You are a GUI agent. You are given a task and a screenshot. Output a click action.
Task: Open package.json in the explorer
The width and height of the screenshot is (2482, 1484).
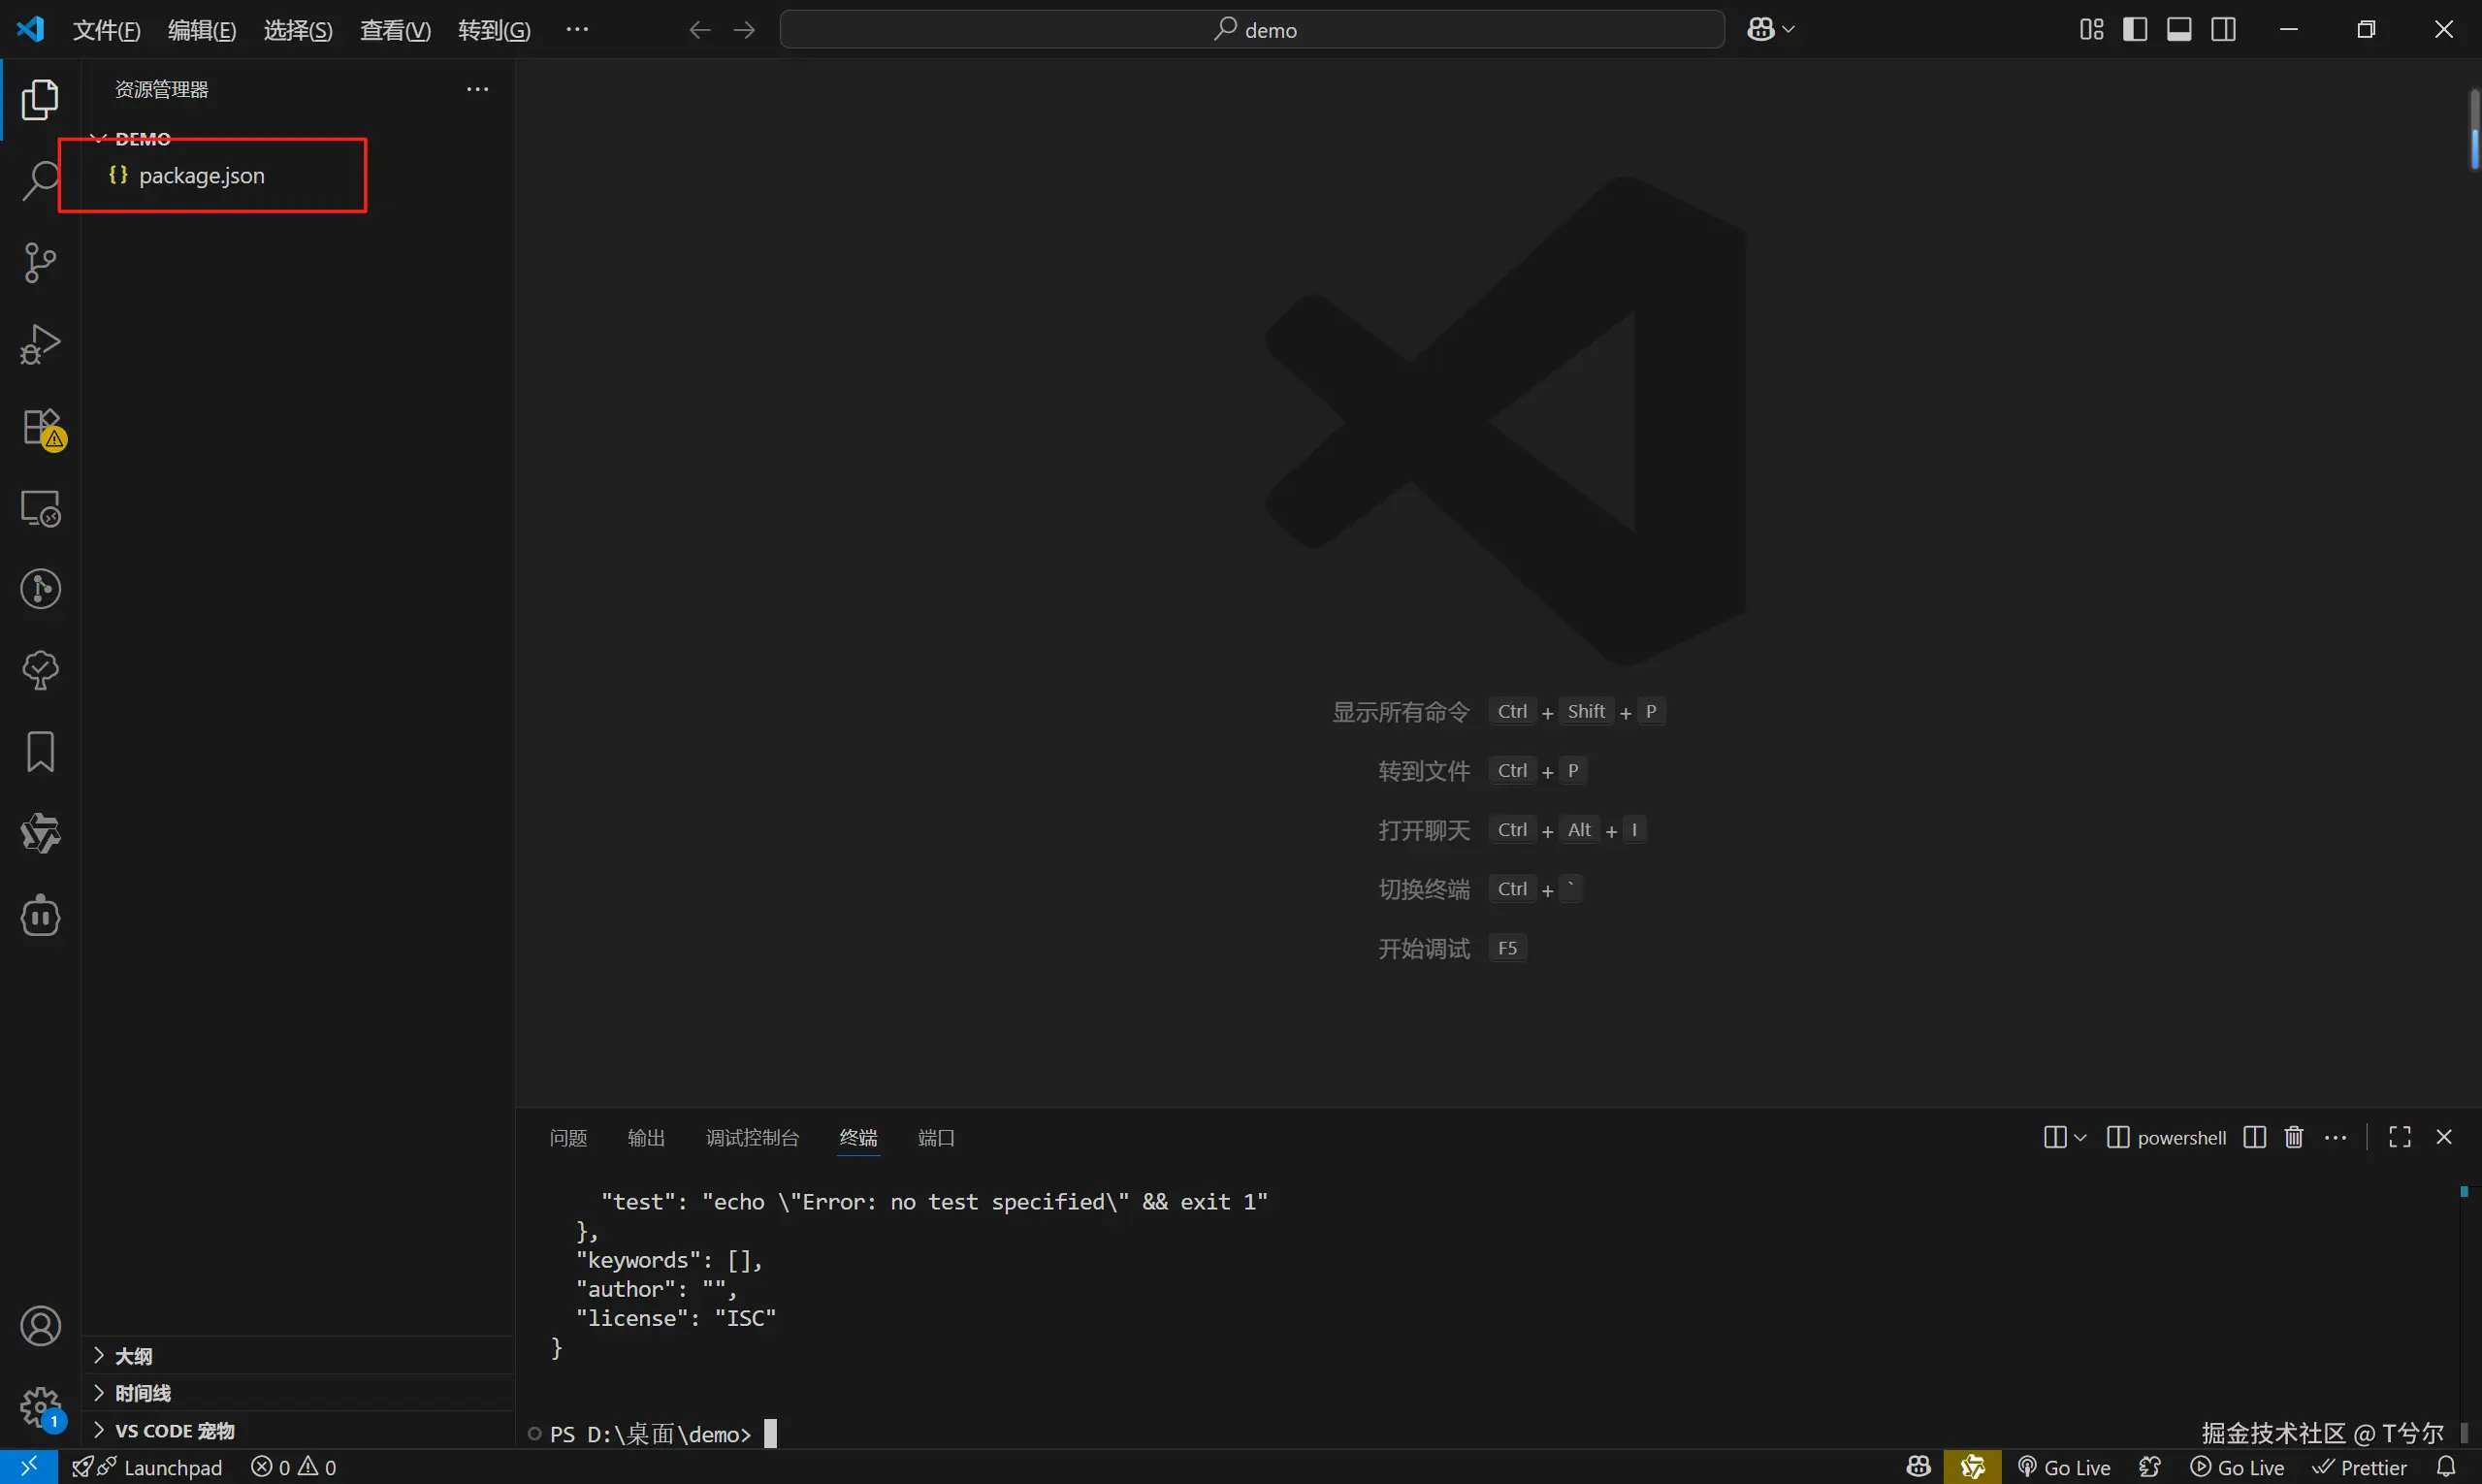click(x=201, y=176)
